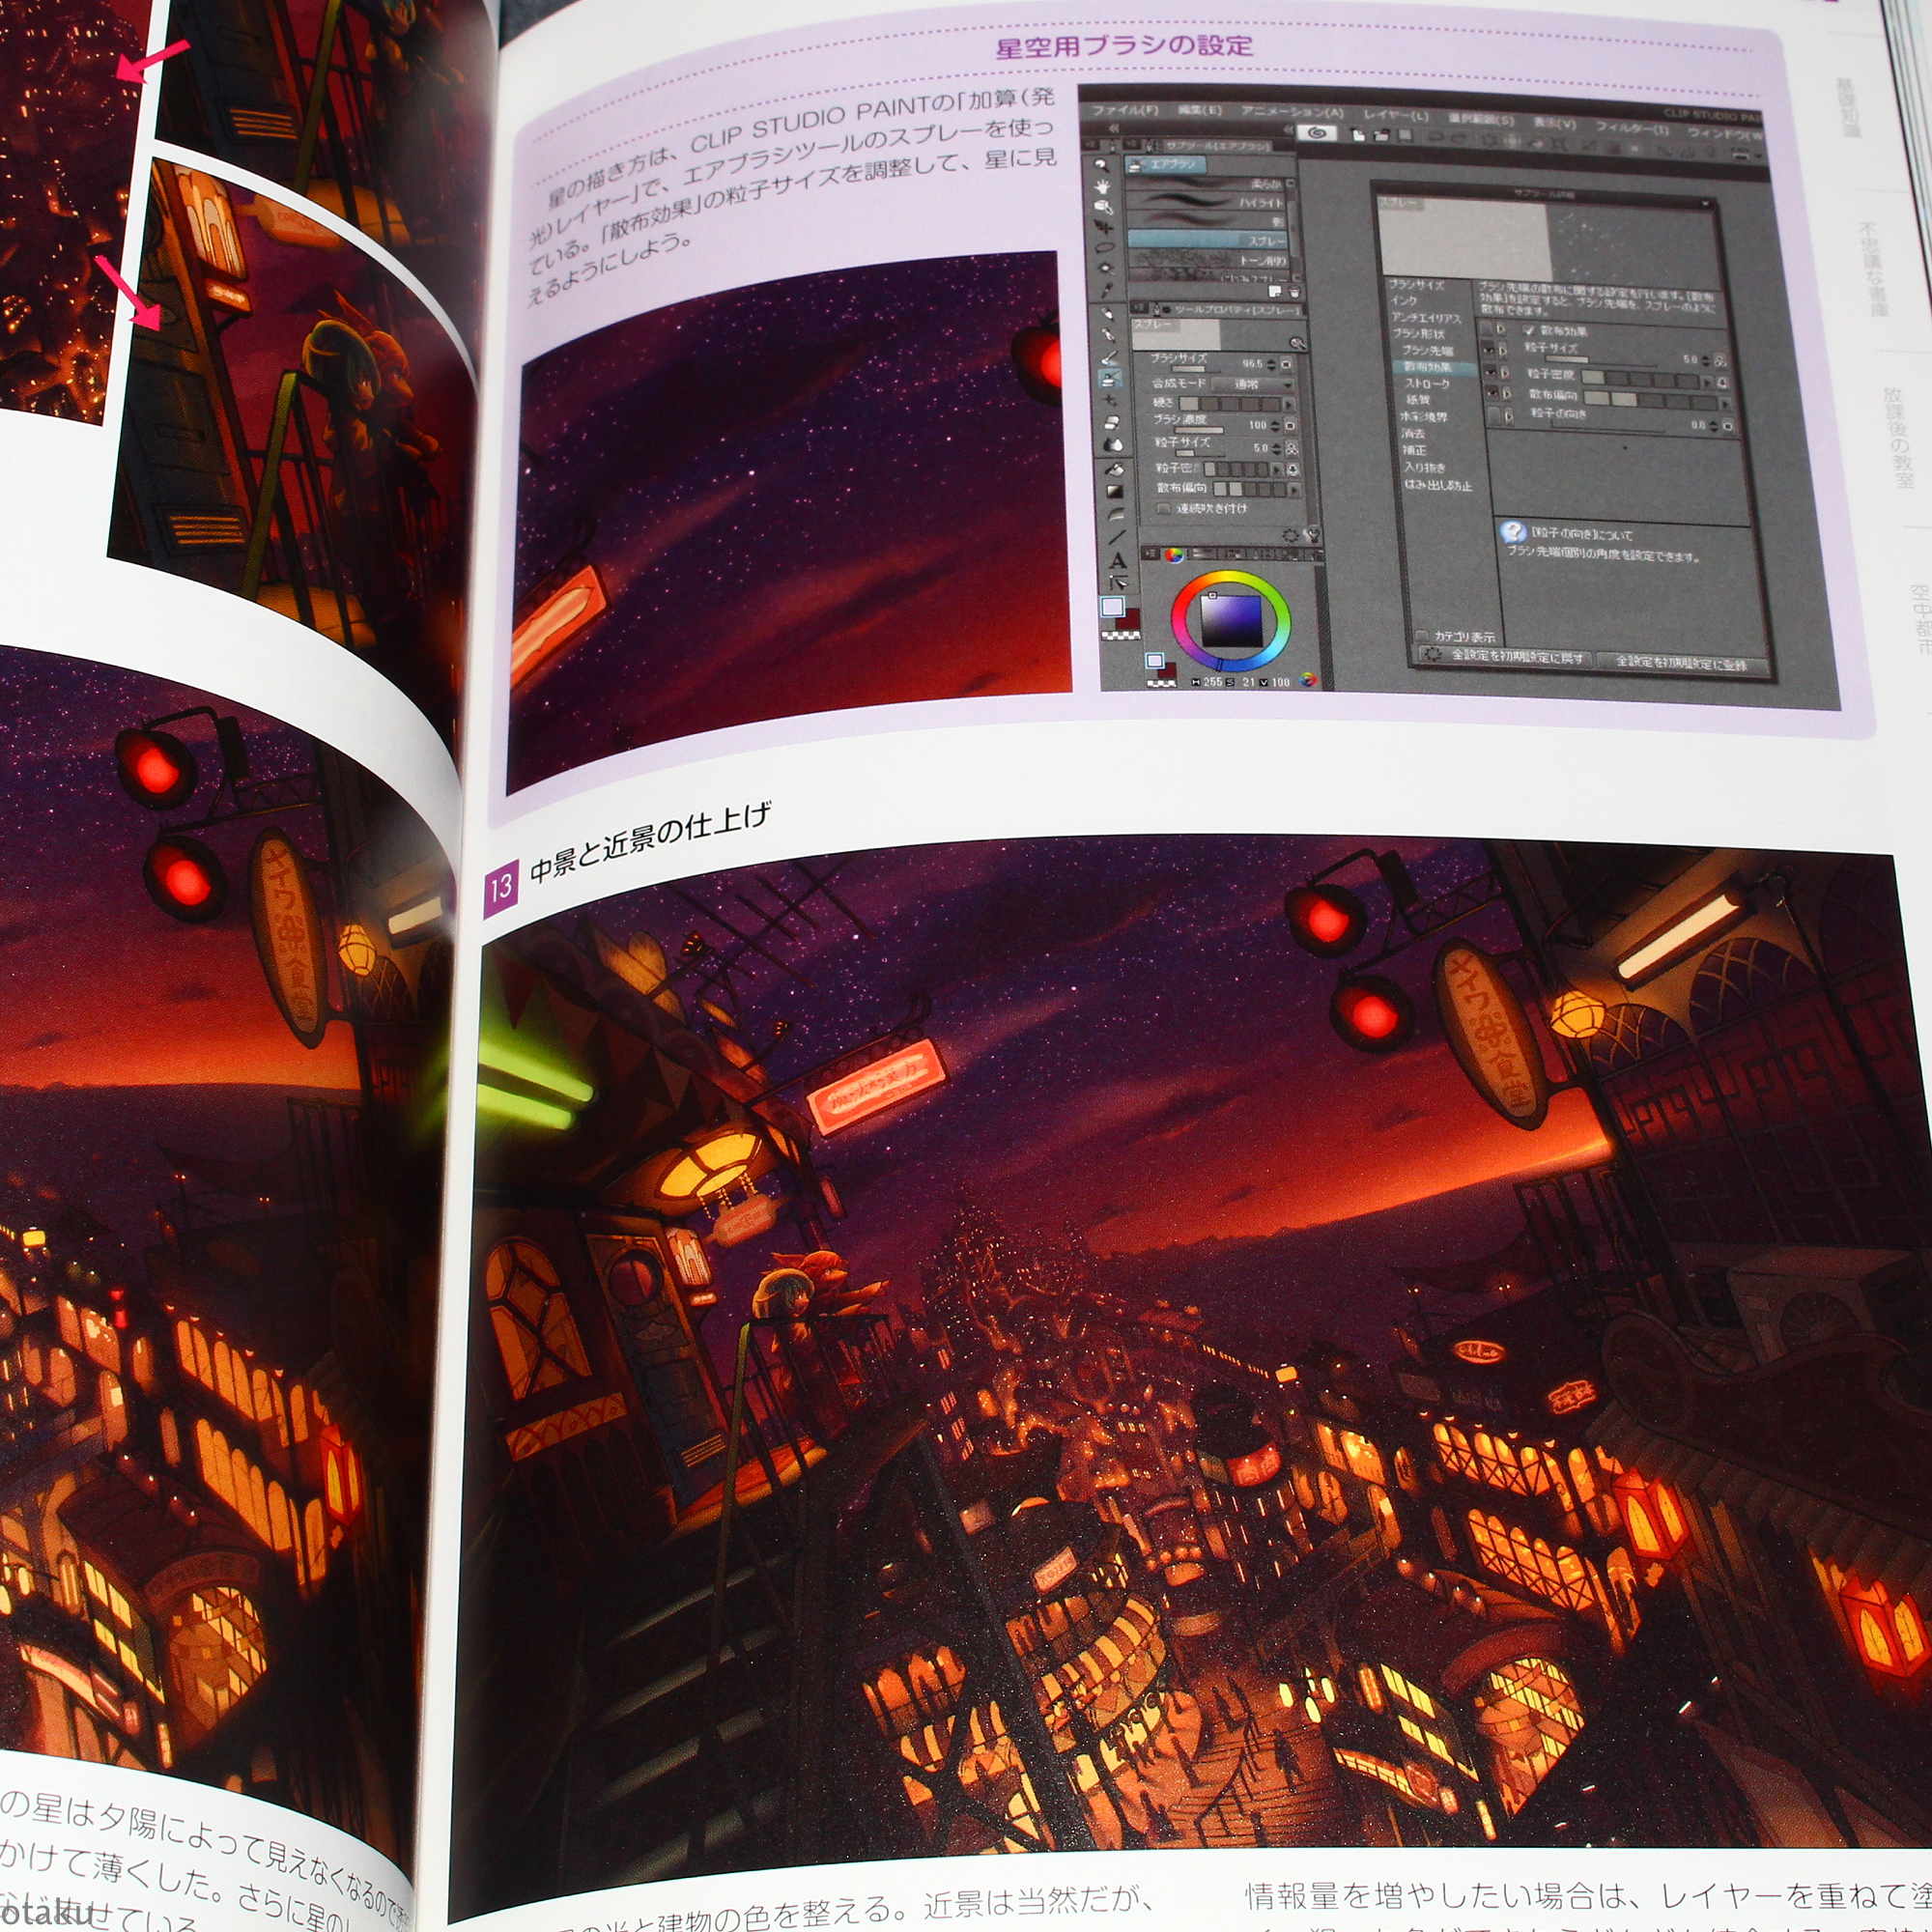This screenshot has height=1932, width=1932.
Task: Select 散布効果 category in detail dialog
Action: pos(1435,368)
